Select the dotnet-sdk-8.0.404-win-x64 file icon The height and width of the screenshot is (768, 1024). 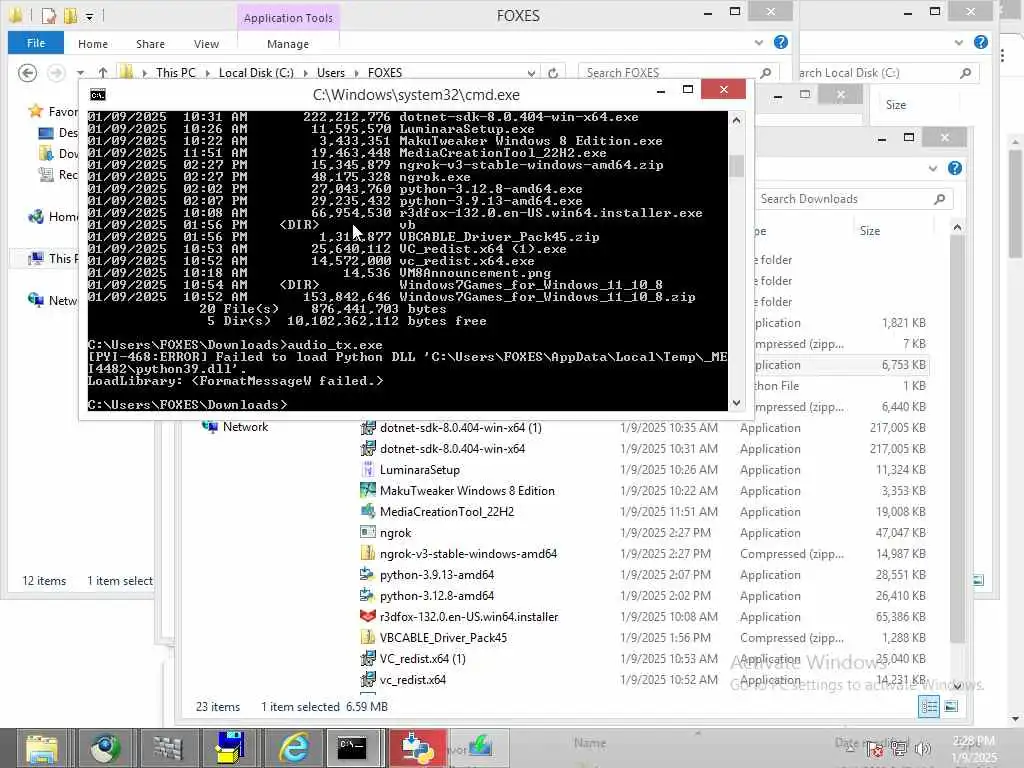pos(368,449)
